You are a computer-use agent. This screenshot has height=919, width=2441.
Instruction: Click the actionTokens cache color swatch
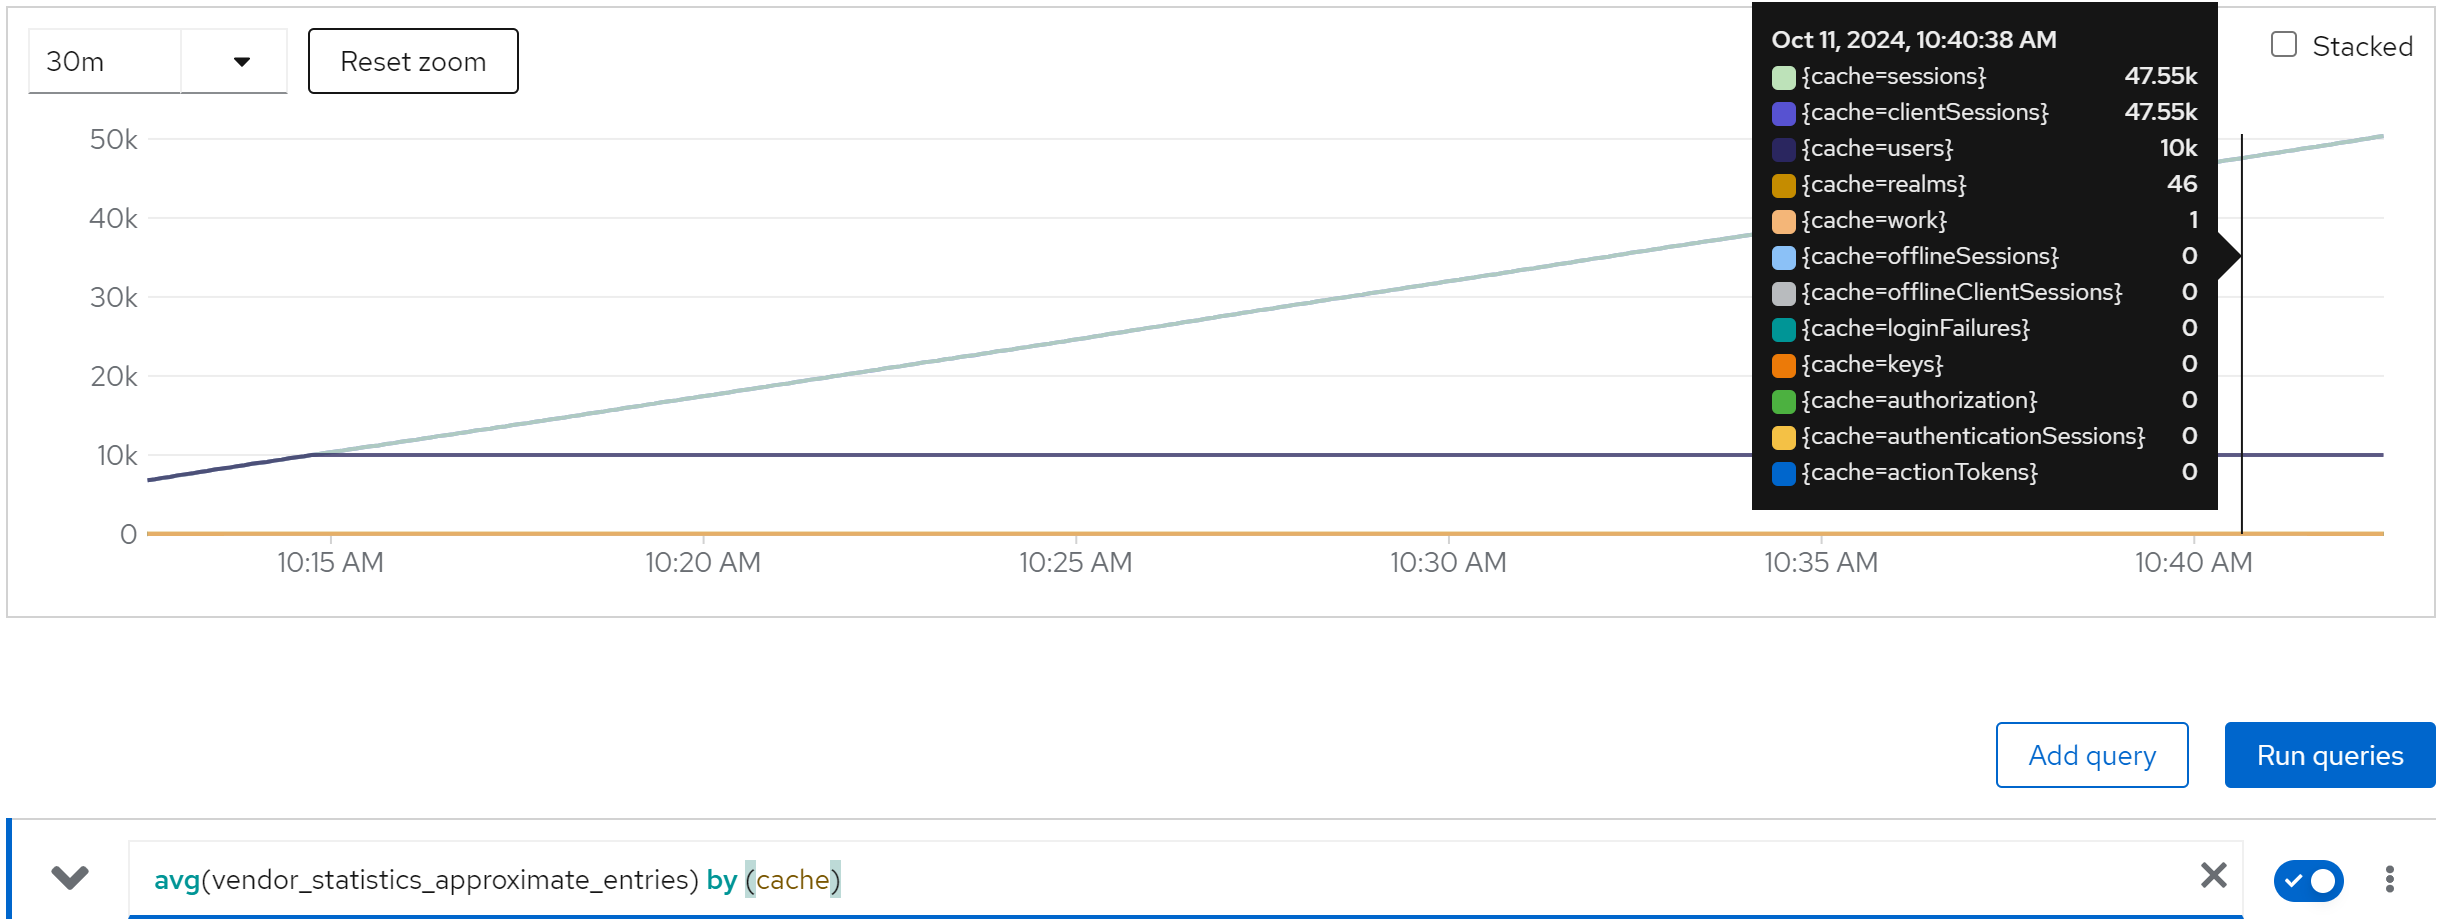[x=1783, y=473]
